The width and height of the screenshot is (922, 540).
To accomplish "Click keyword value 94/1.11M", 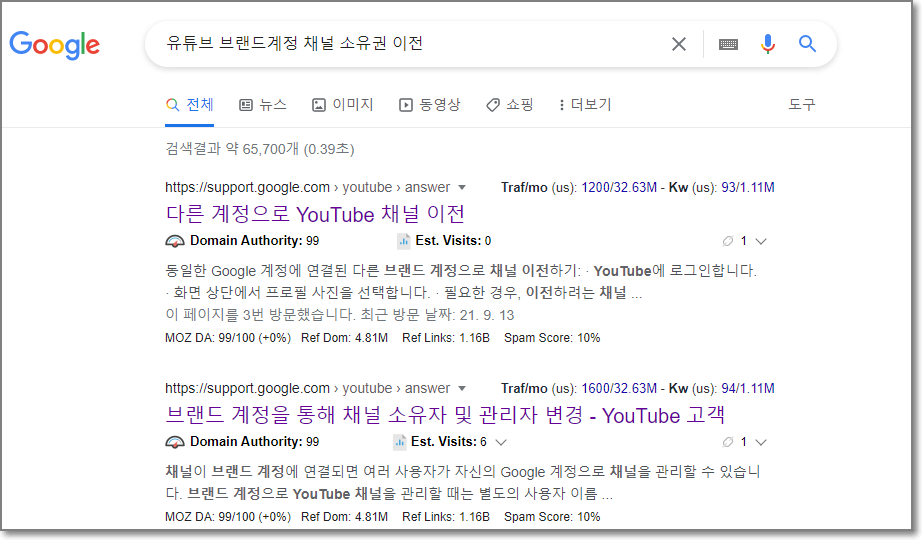I will pyautogui.click(x=748, y=389).
